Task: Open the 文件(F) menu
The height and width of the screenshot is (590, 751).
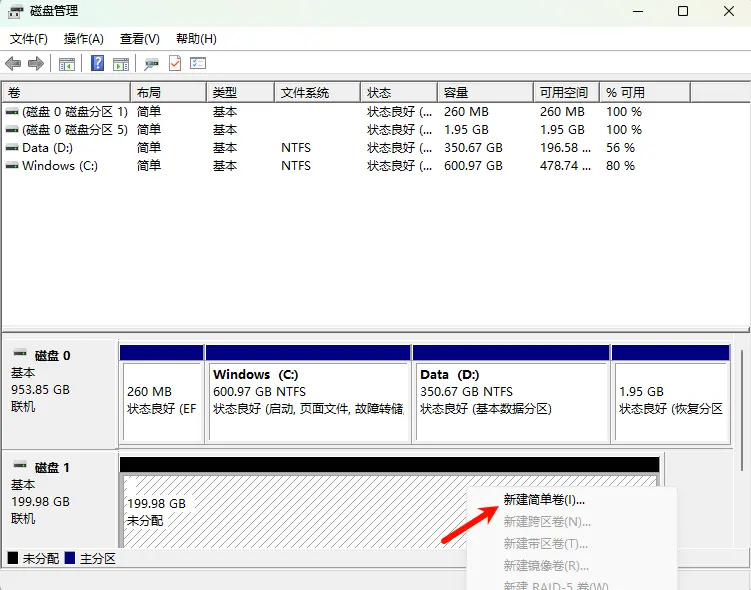Action: pyautogui.click(x=29, y=39)
